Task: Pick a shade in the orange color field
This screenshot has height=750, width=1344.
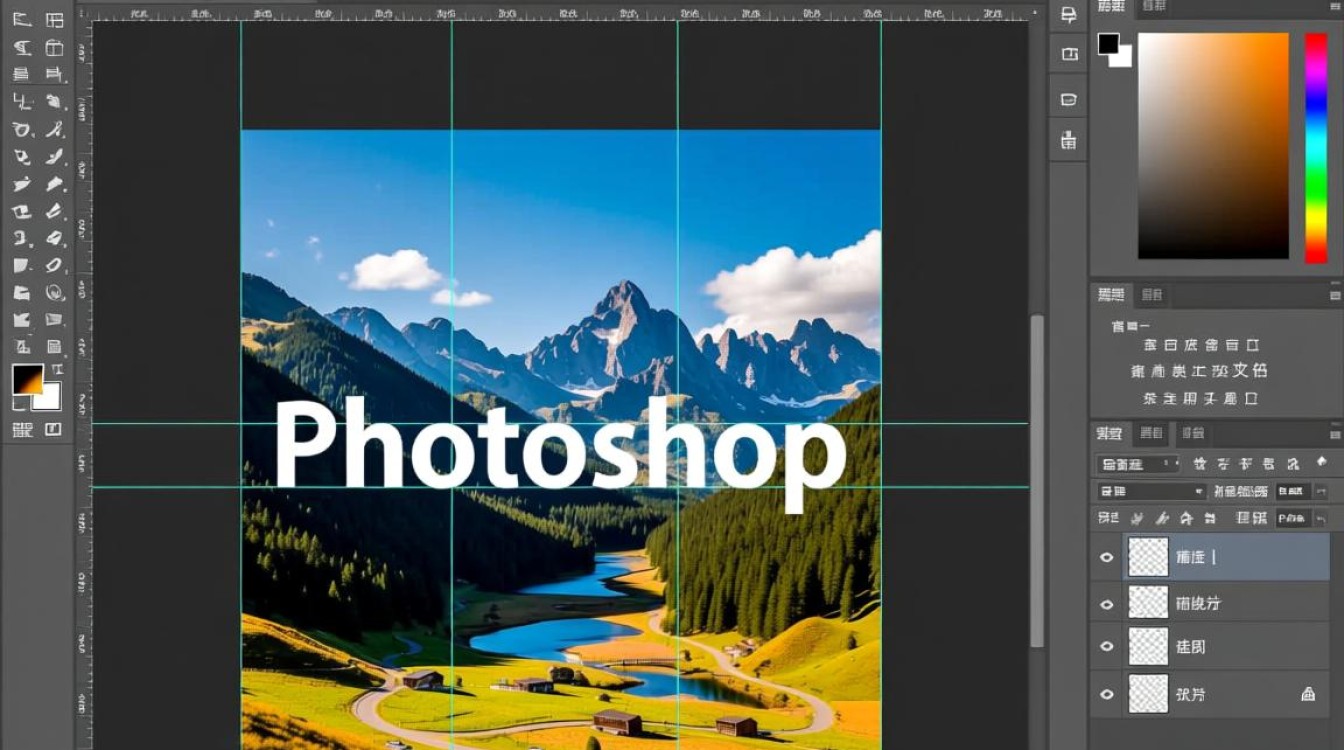Action: [1213, 146]
